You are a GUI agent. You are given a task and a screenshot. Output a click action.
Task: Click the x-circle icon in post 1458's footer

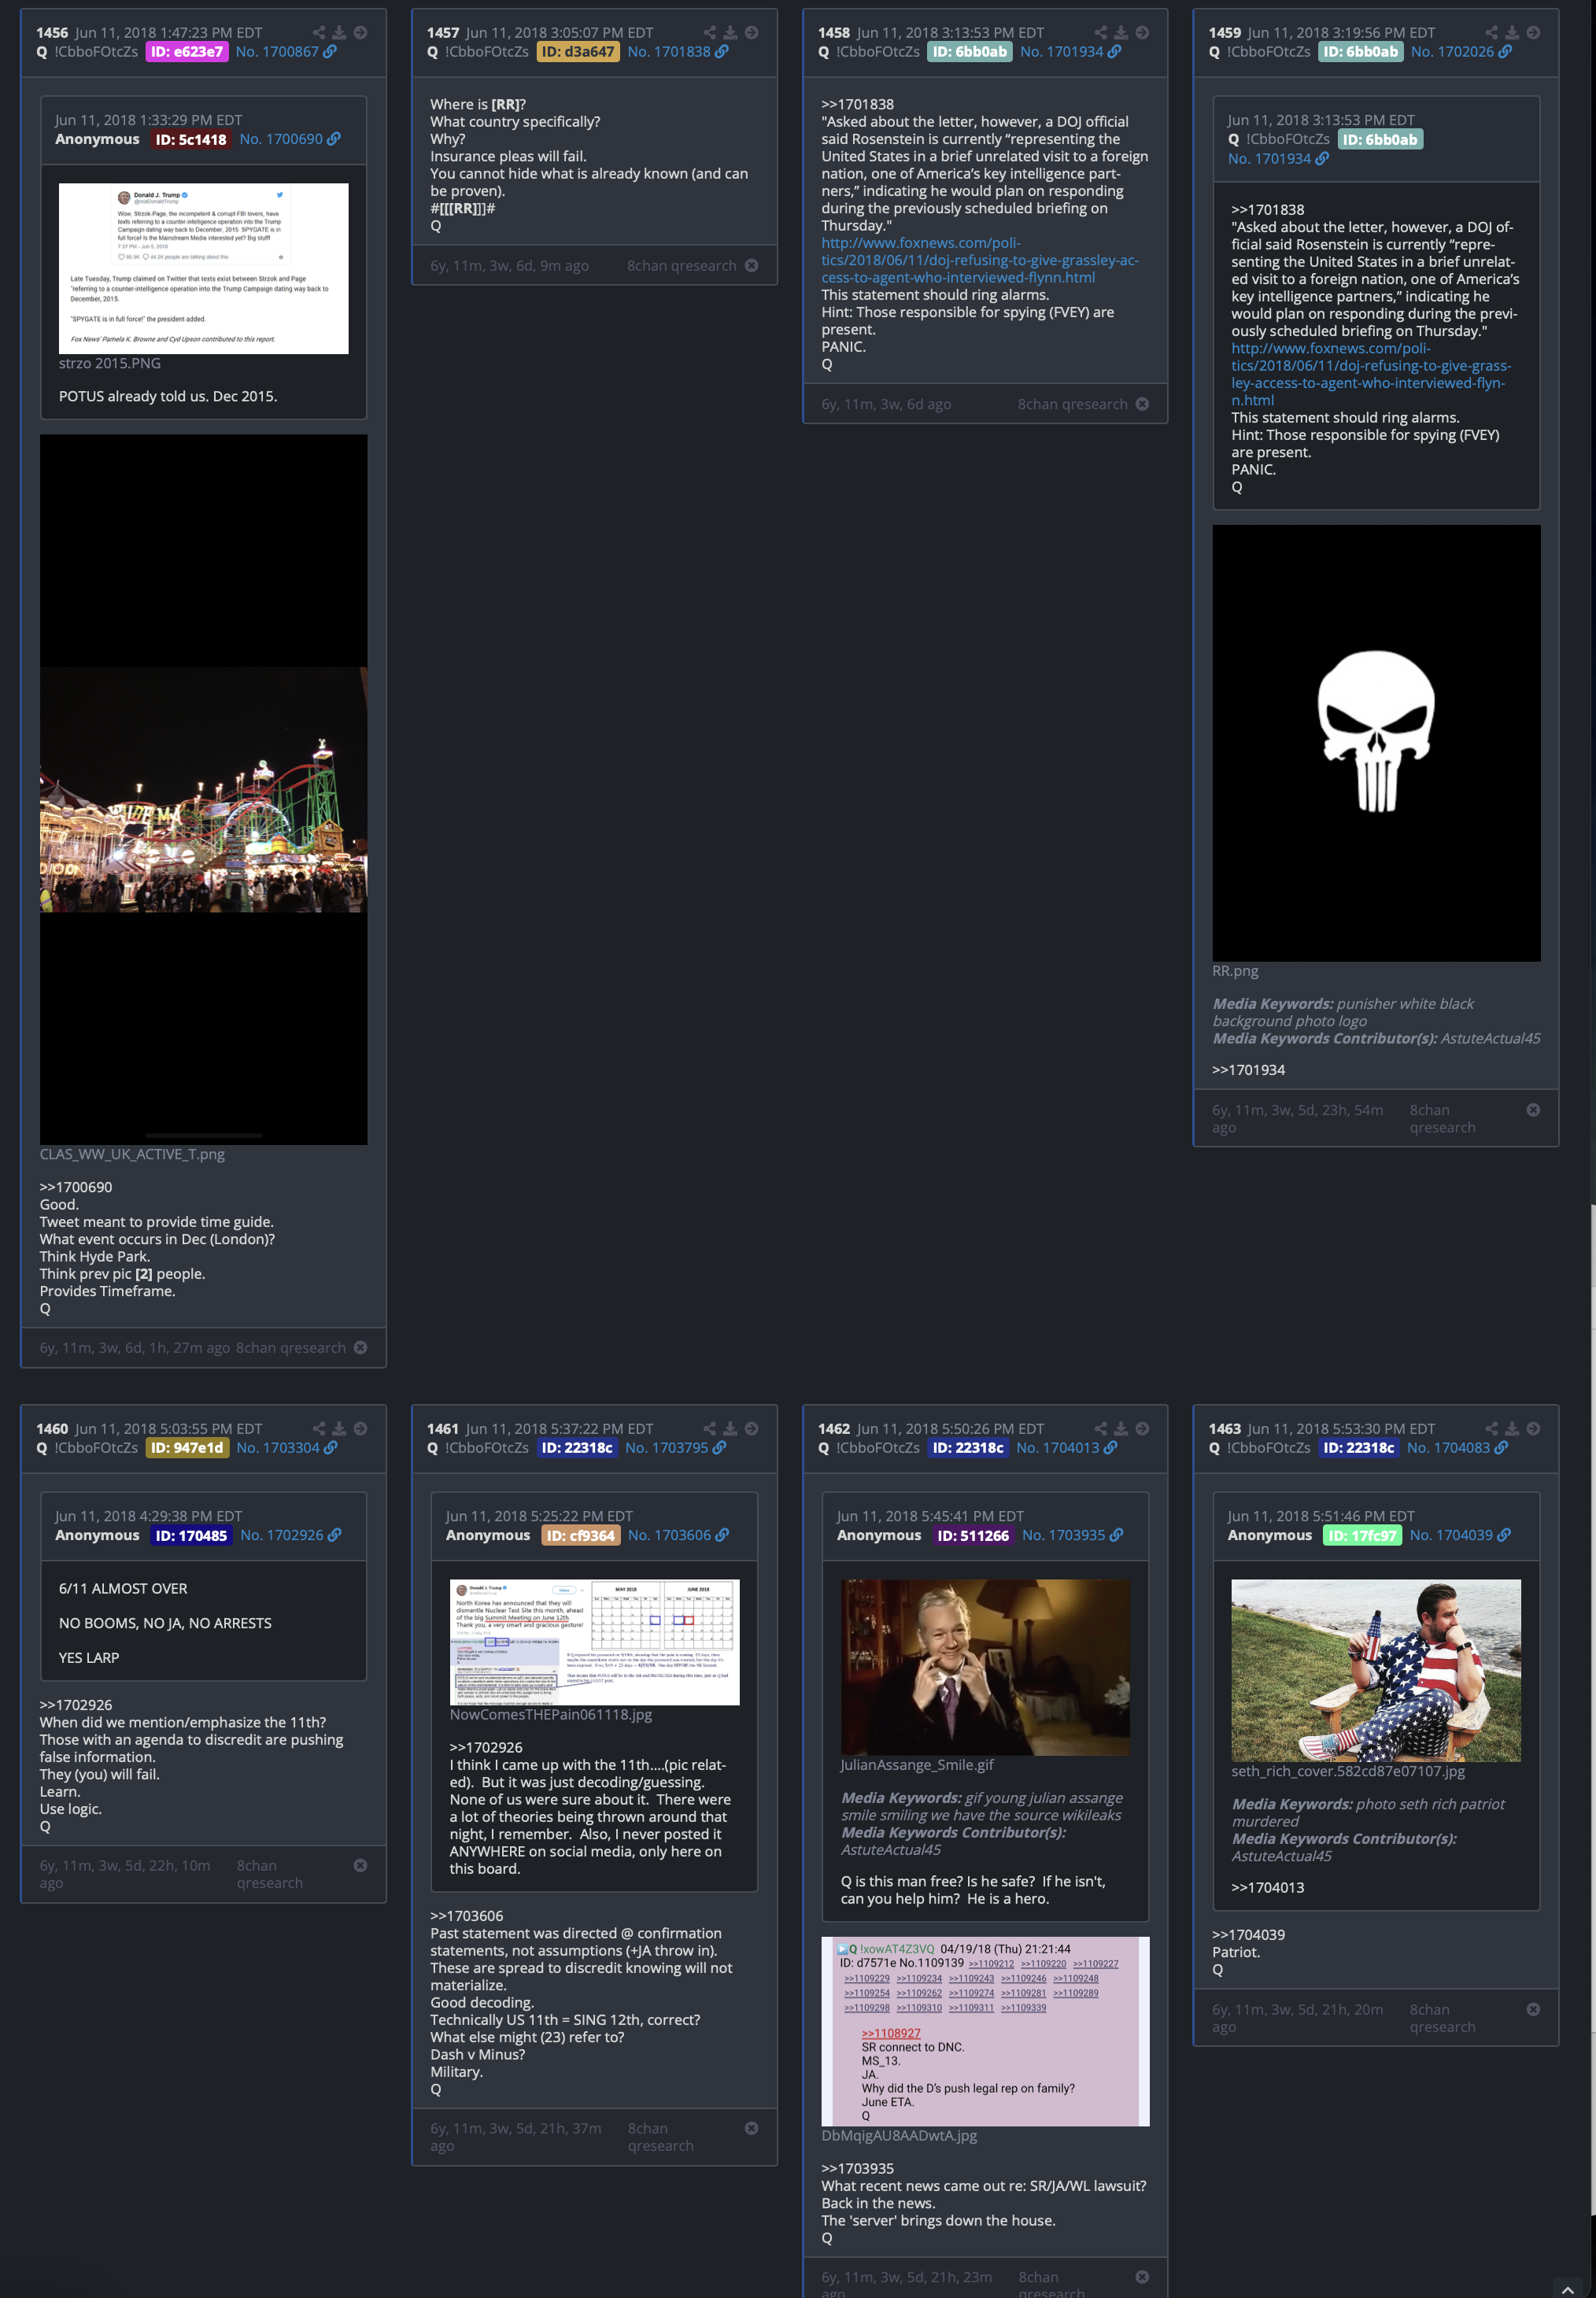tap(1142, 404)
